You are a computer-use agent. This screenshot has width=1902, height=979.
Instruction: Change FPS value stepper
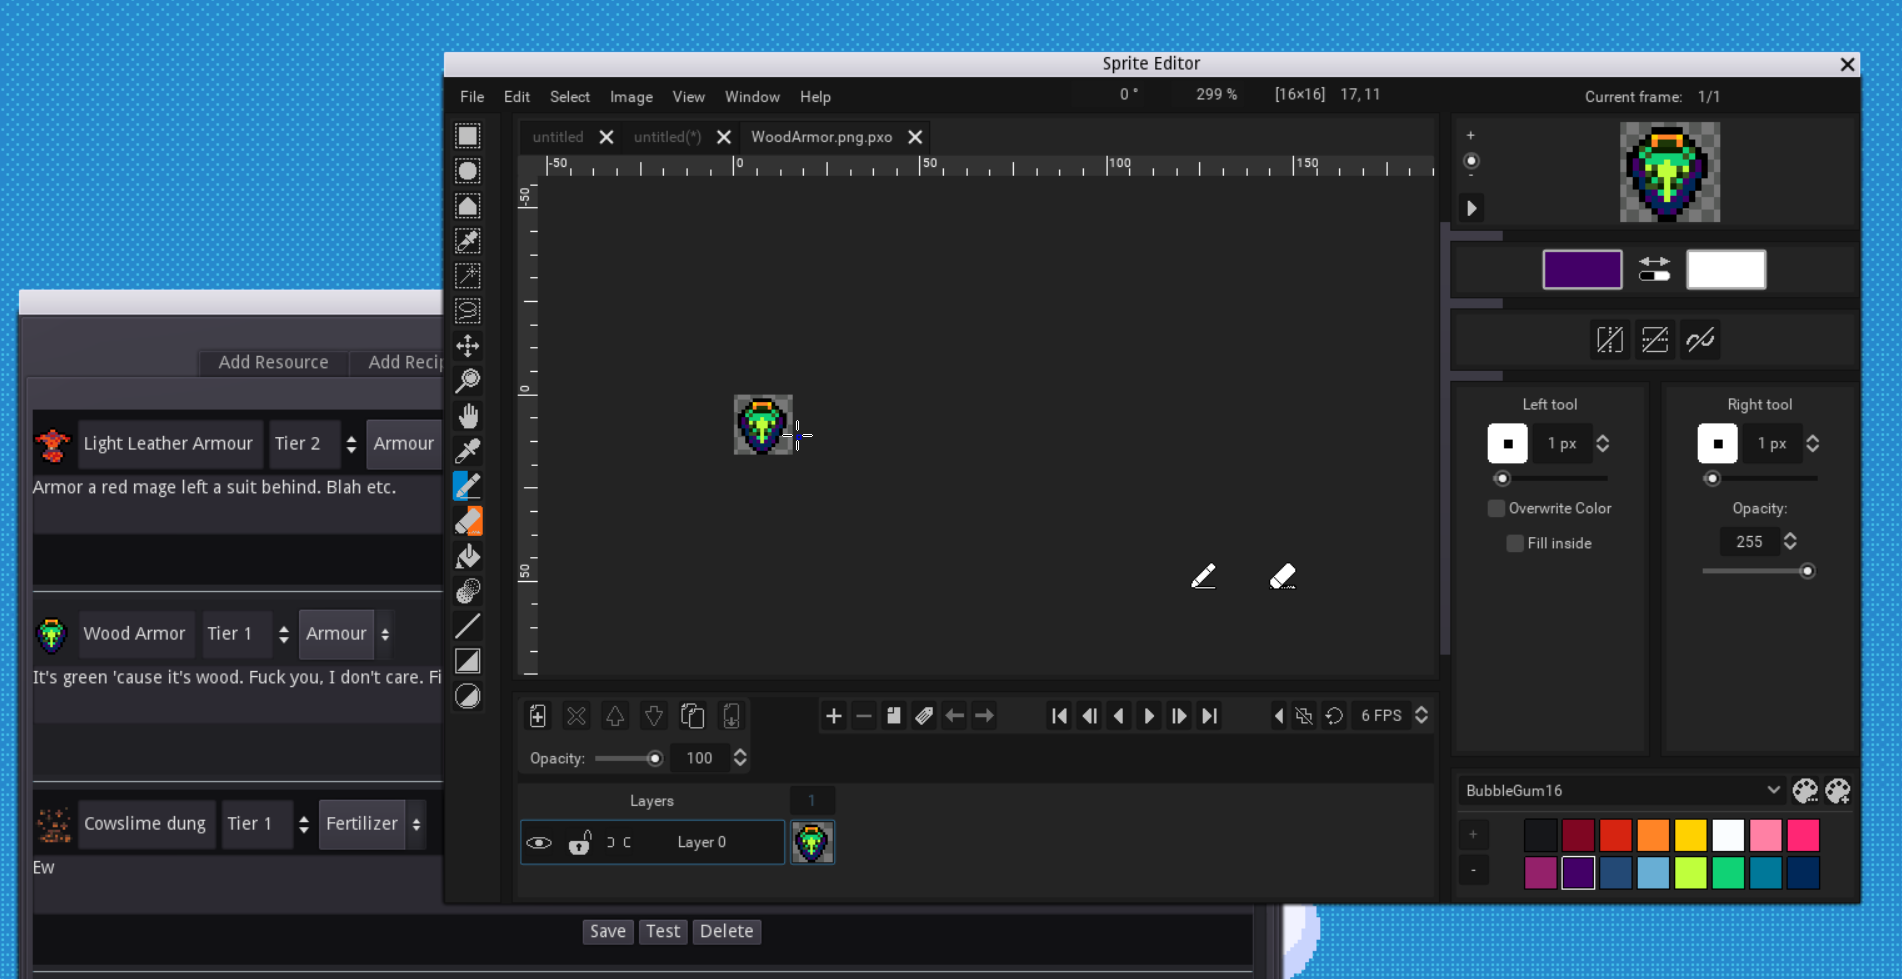point(1421,715)
